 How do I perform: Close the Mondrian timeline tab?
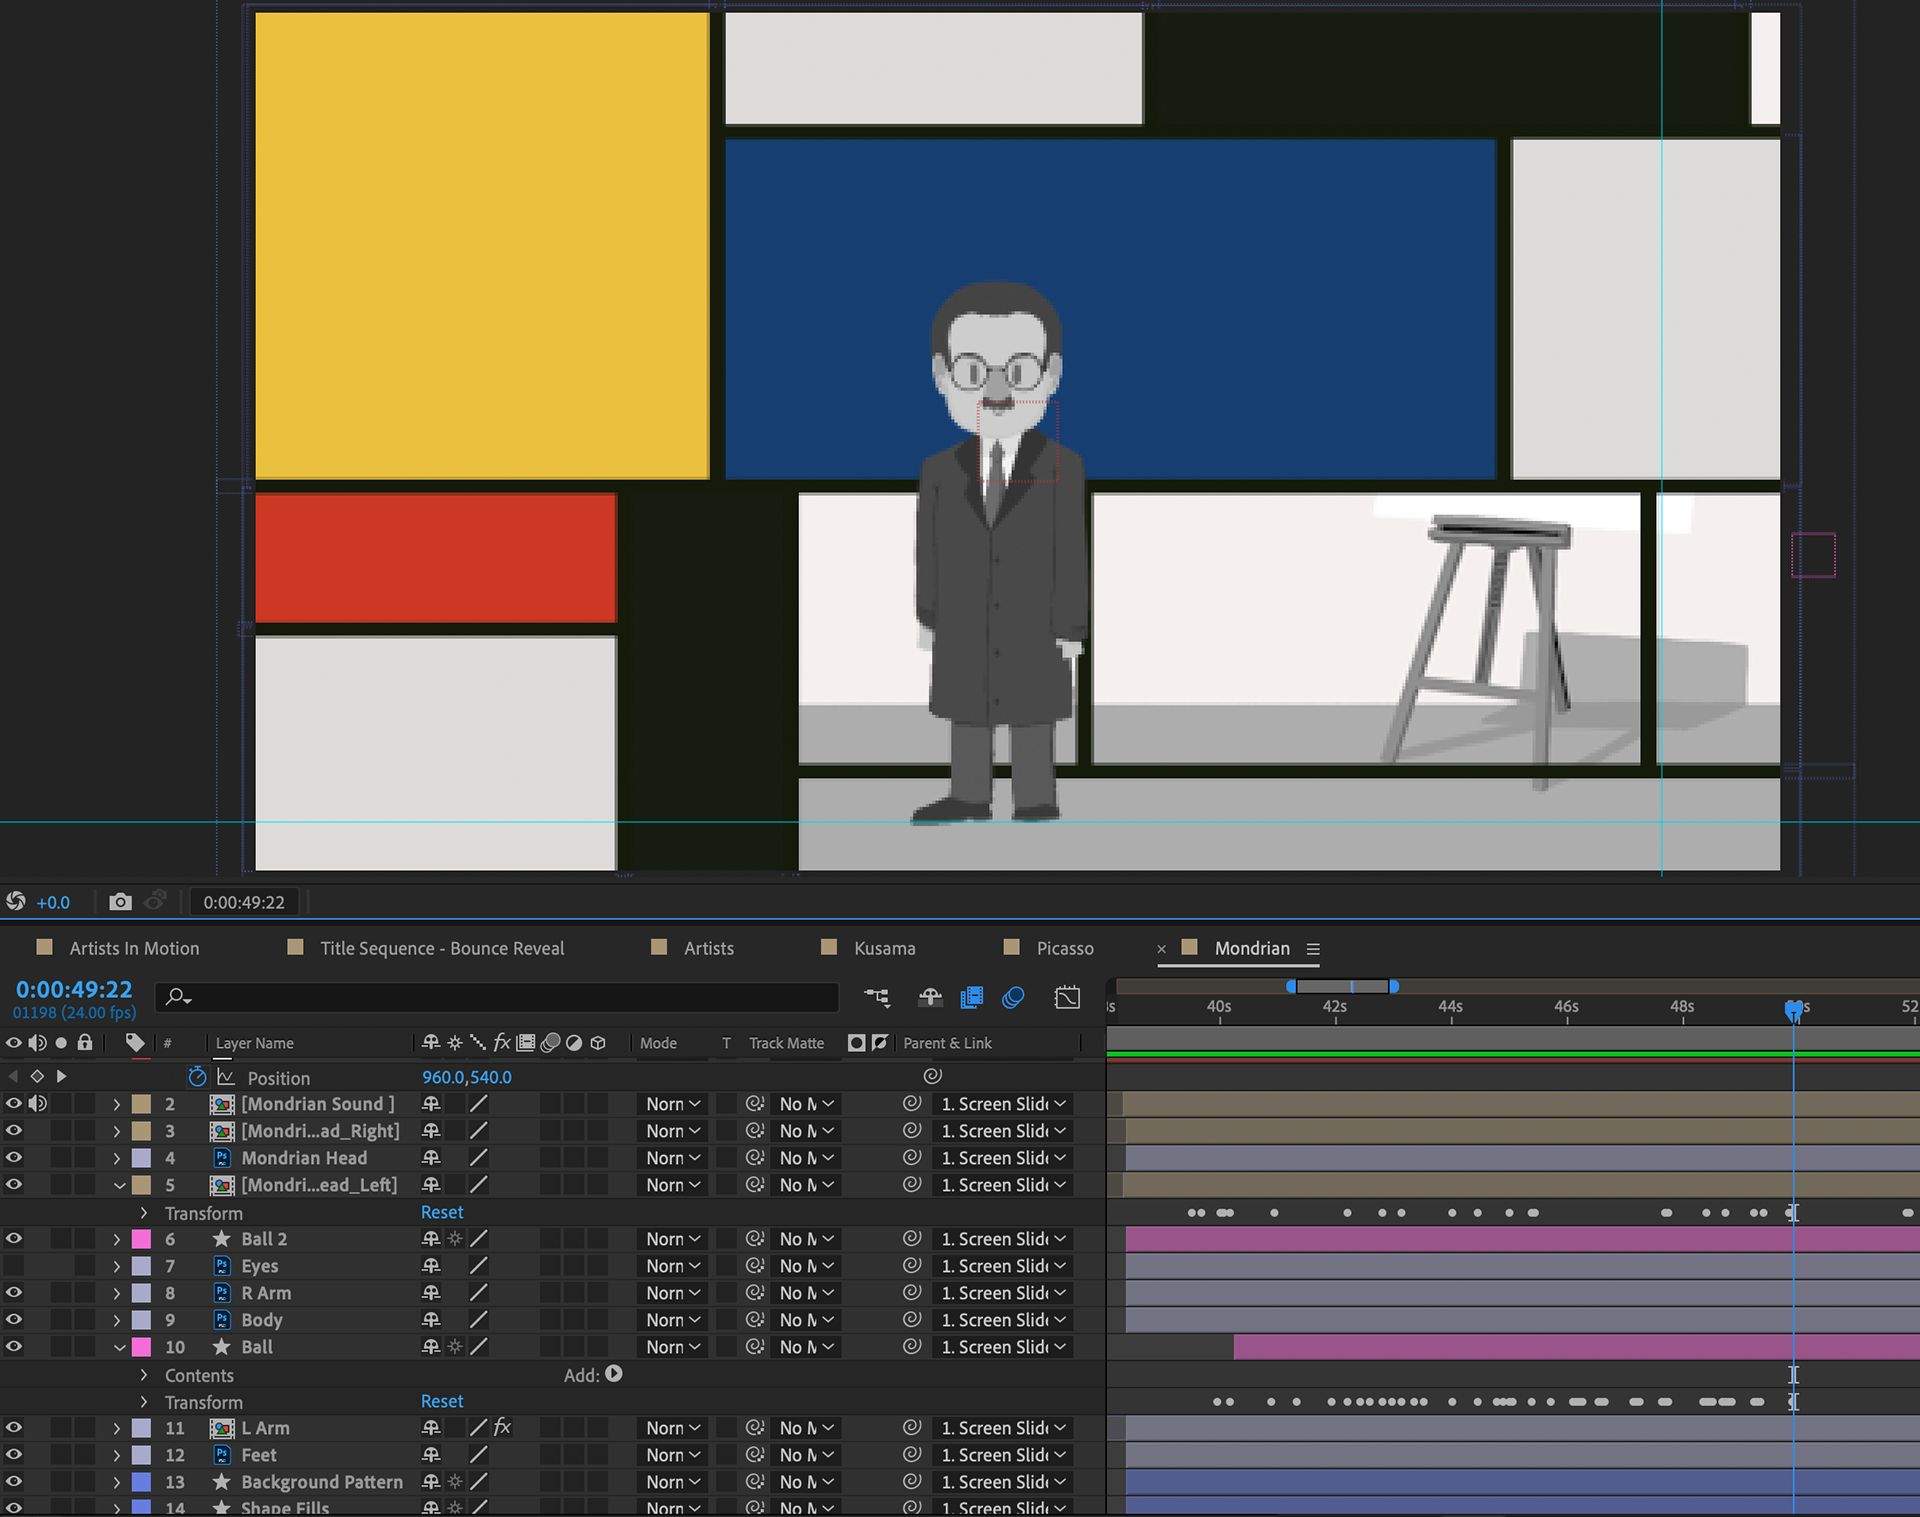click(x=1161, y=949)
